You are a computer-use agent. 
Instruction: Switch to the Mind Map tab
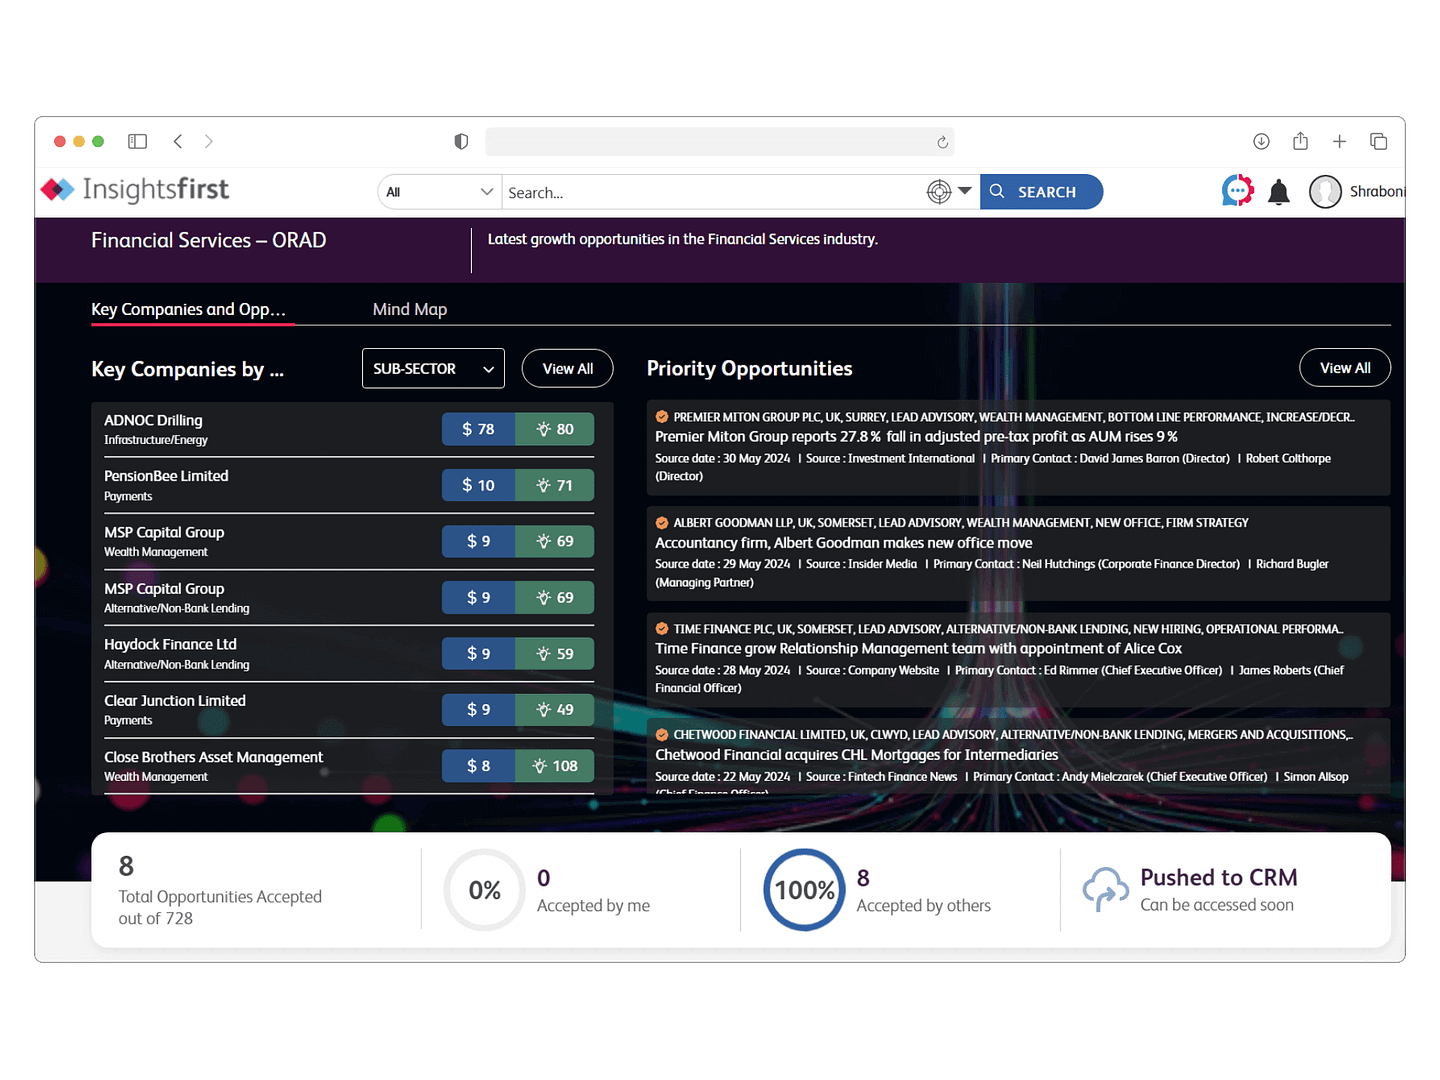pyautogui.click(x=410, y=310)
